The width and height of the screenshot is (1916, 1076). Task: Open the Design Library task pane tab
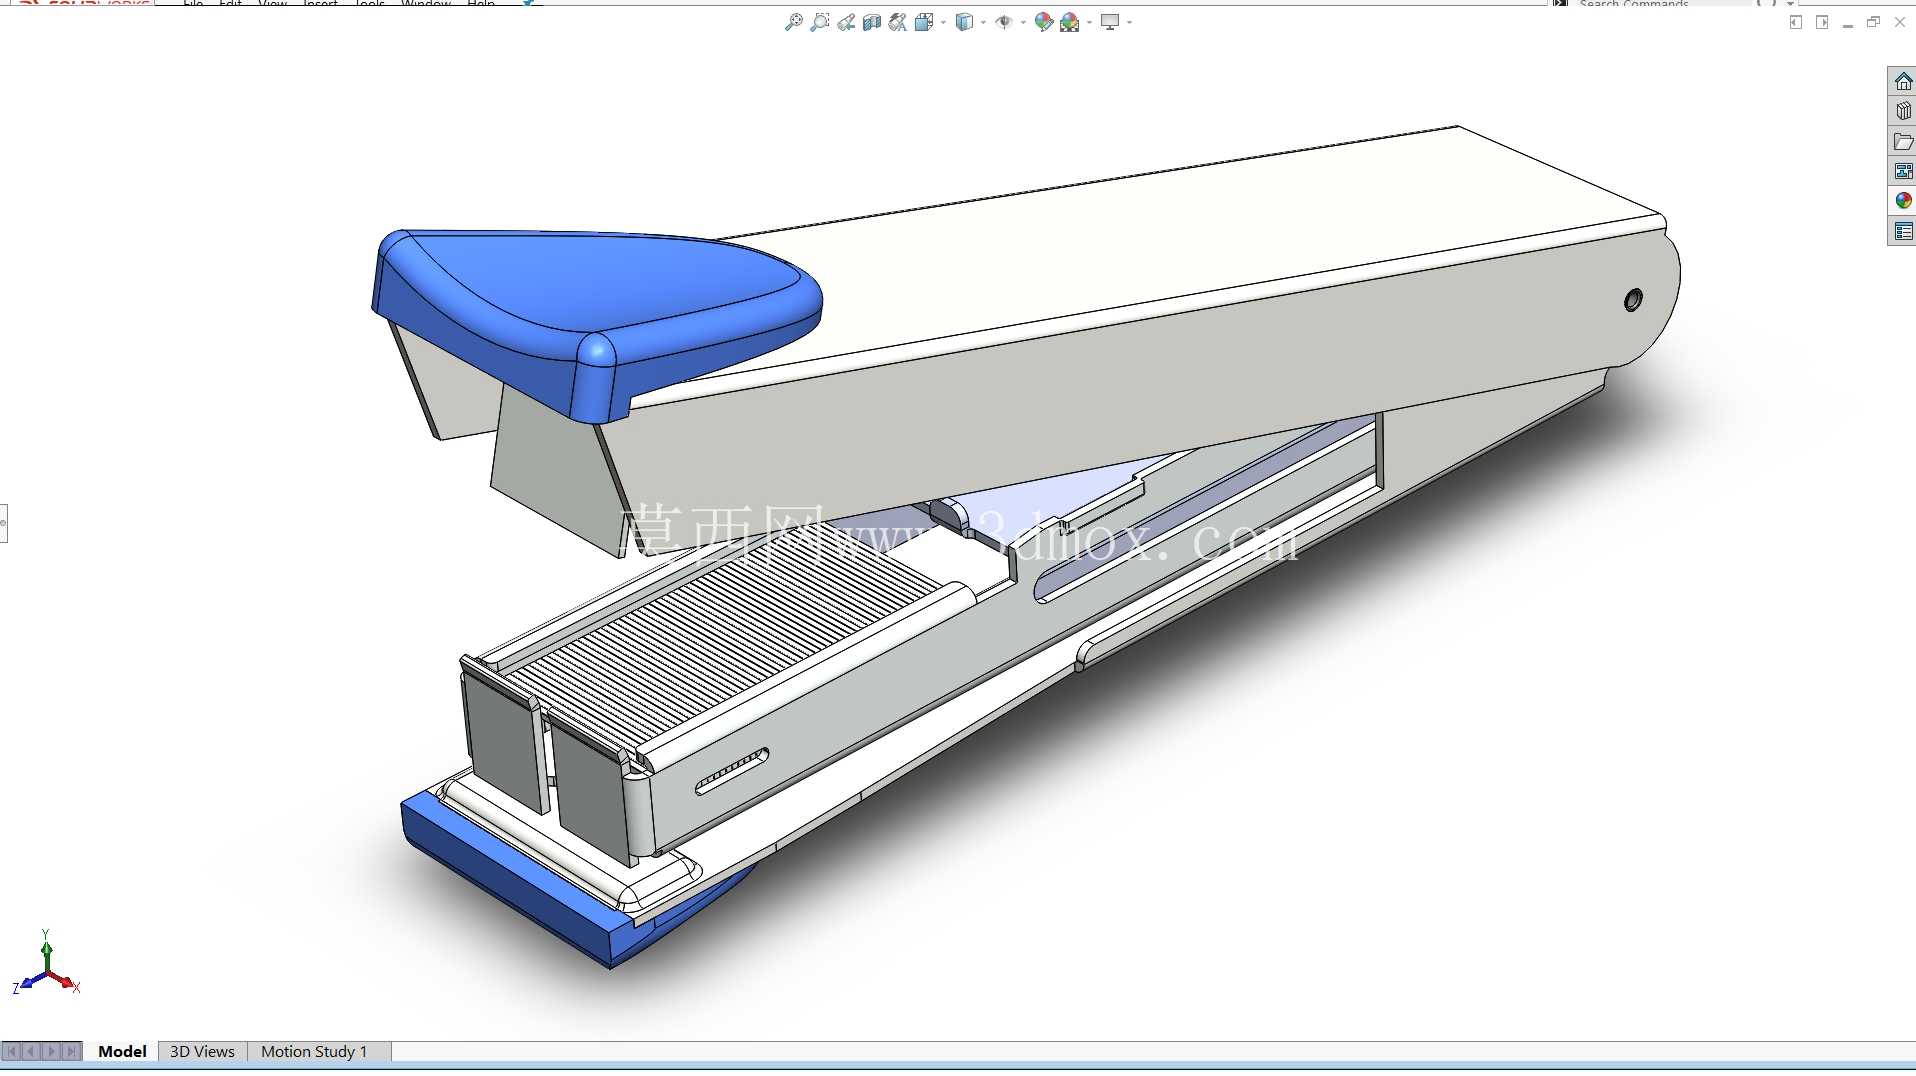click(x=1903, y=111)
